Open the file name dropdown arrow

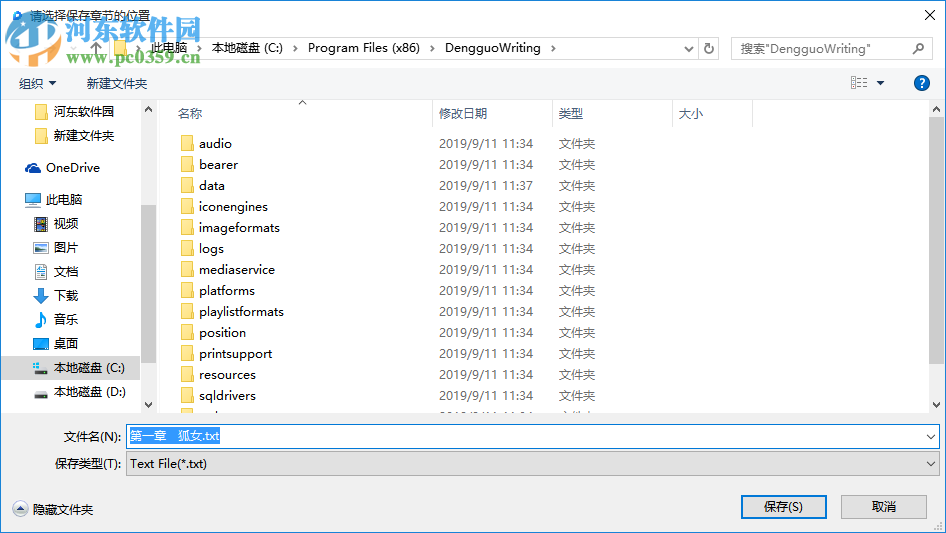(931, 436)
